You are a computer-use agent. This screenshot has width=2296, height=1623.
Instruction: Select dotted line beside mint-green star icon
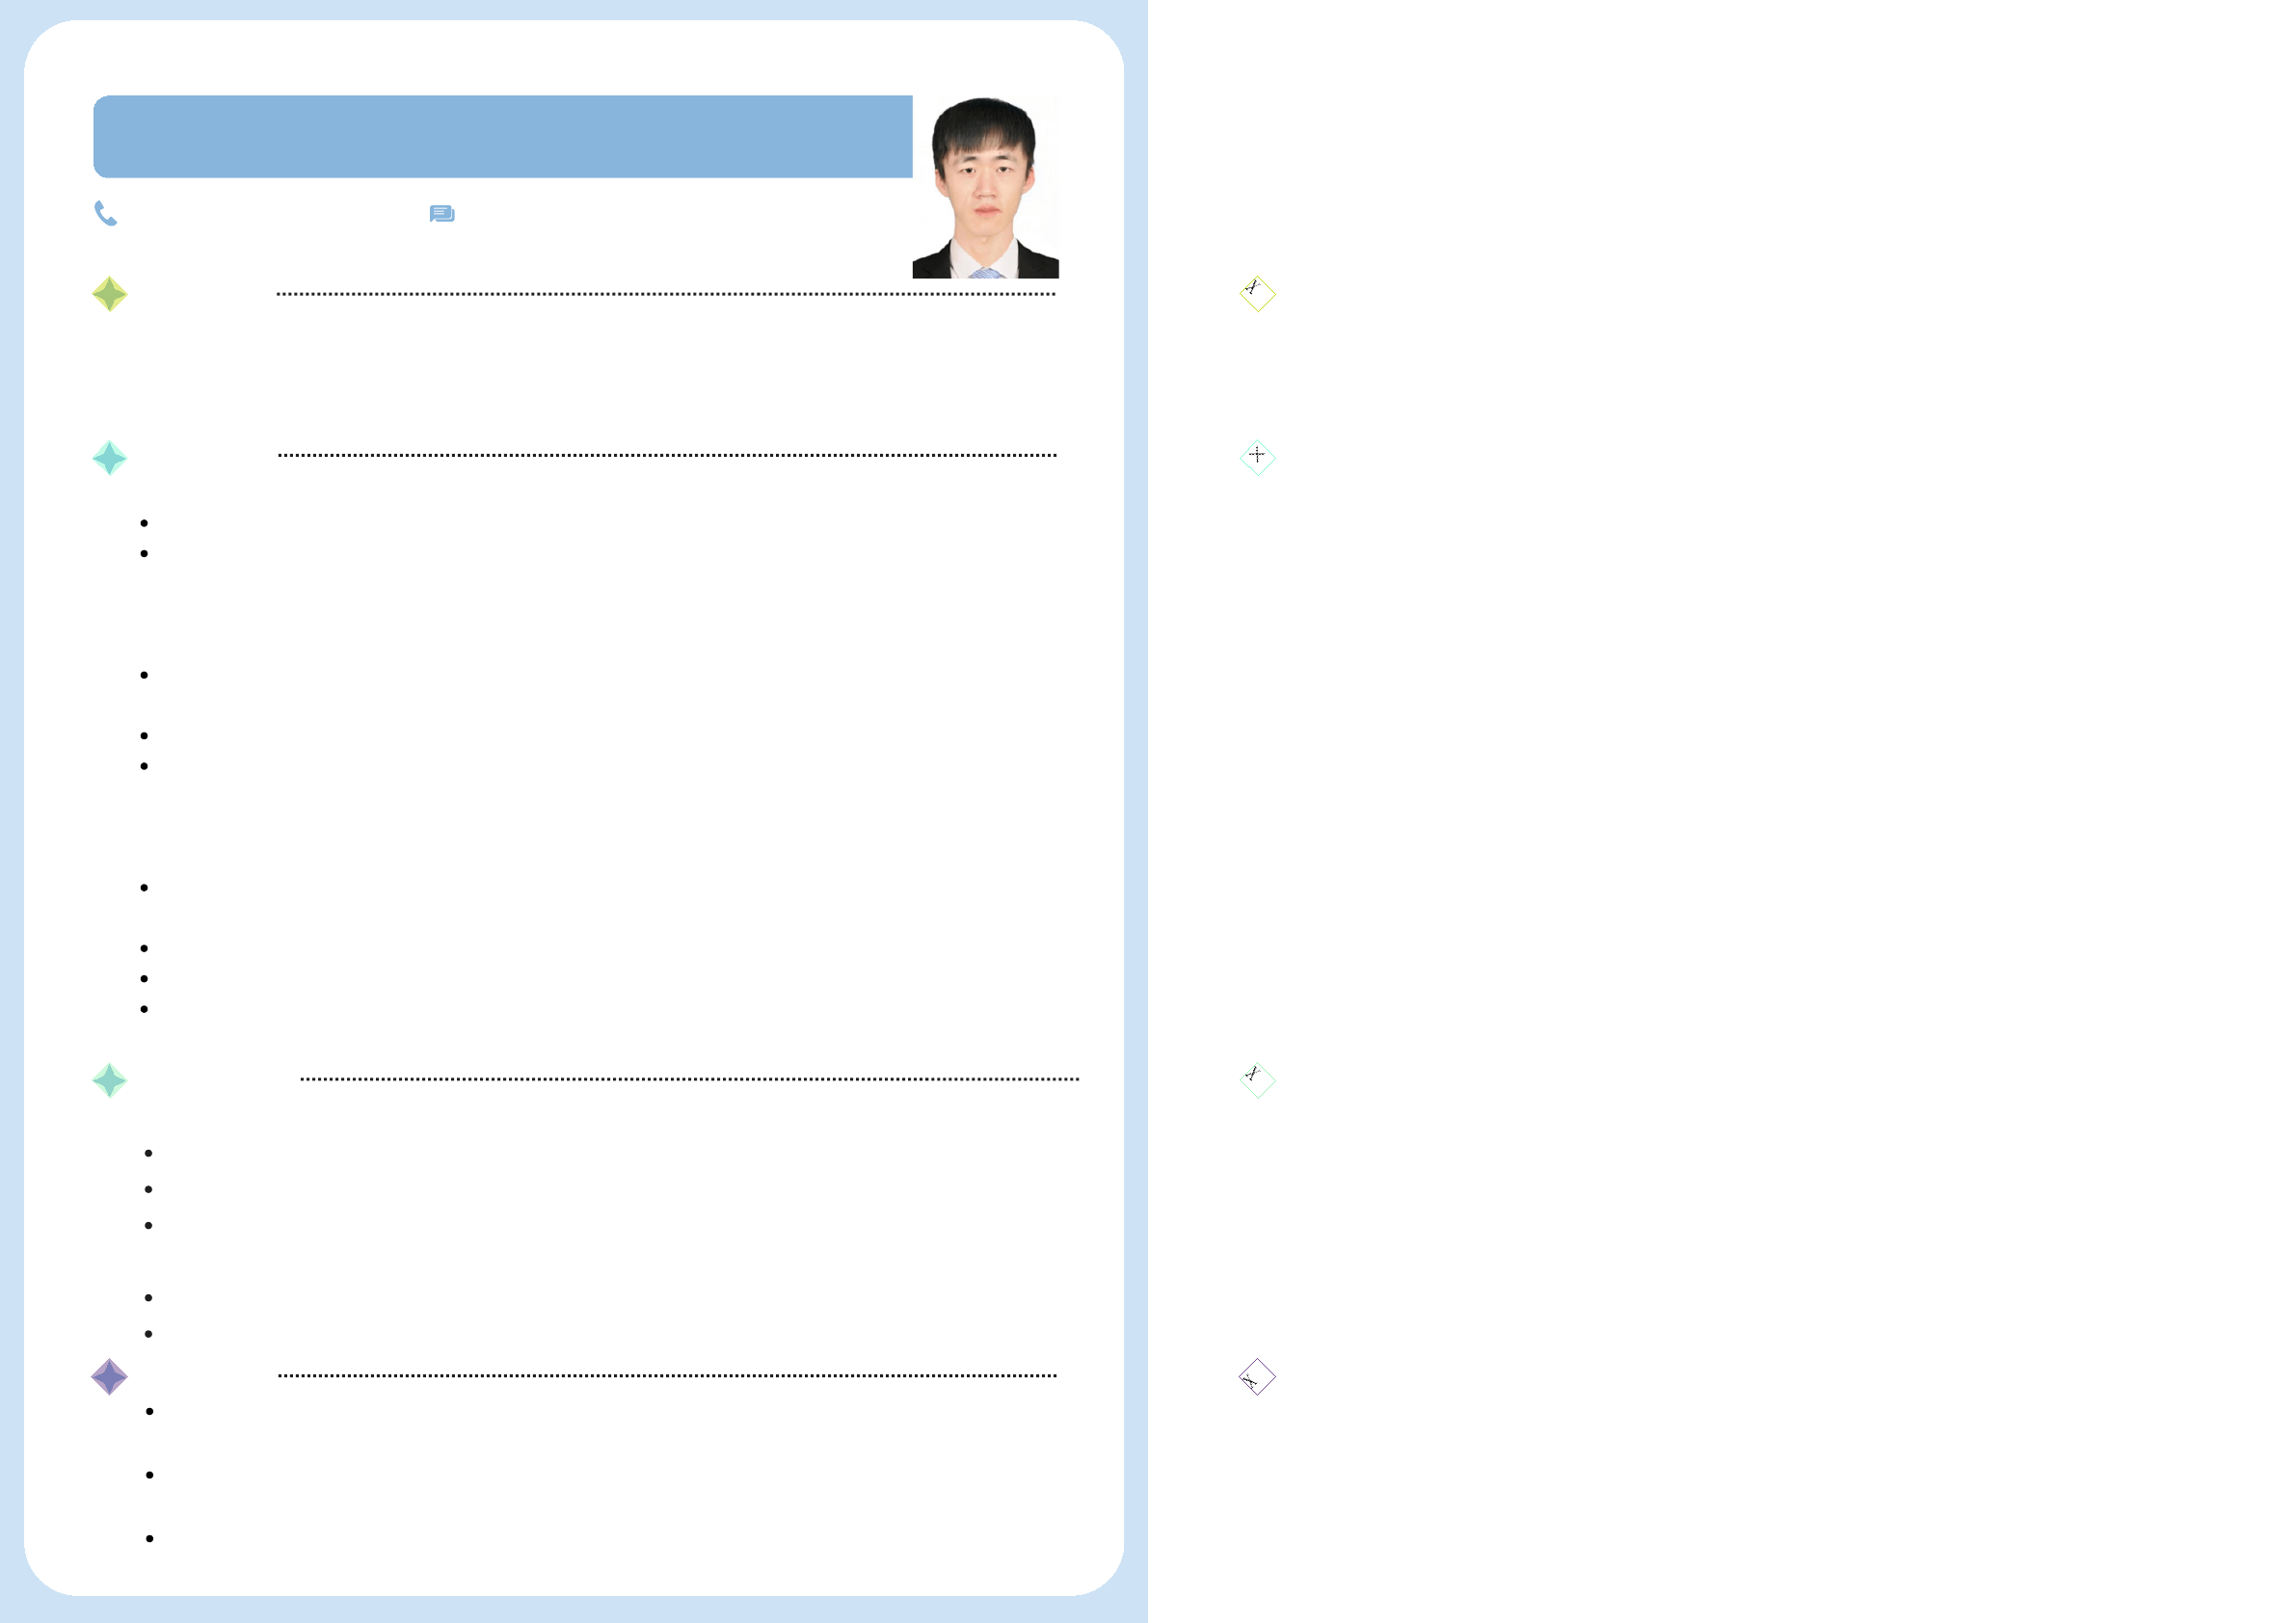tap(690, 1079)
